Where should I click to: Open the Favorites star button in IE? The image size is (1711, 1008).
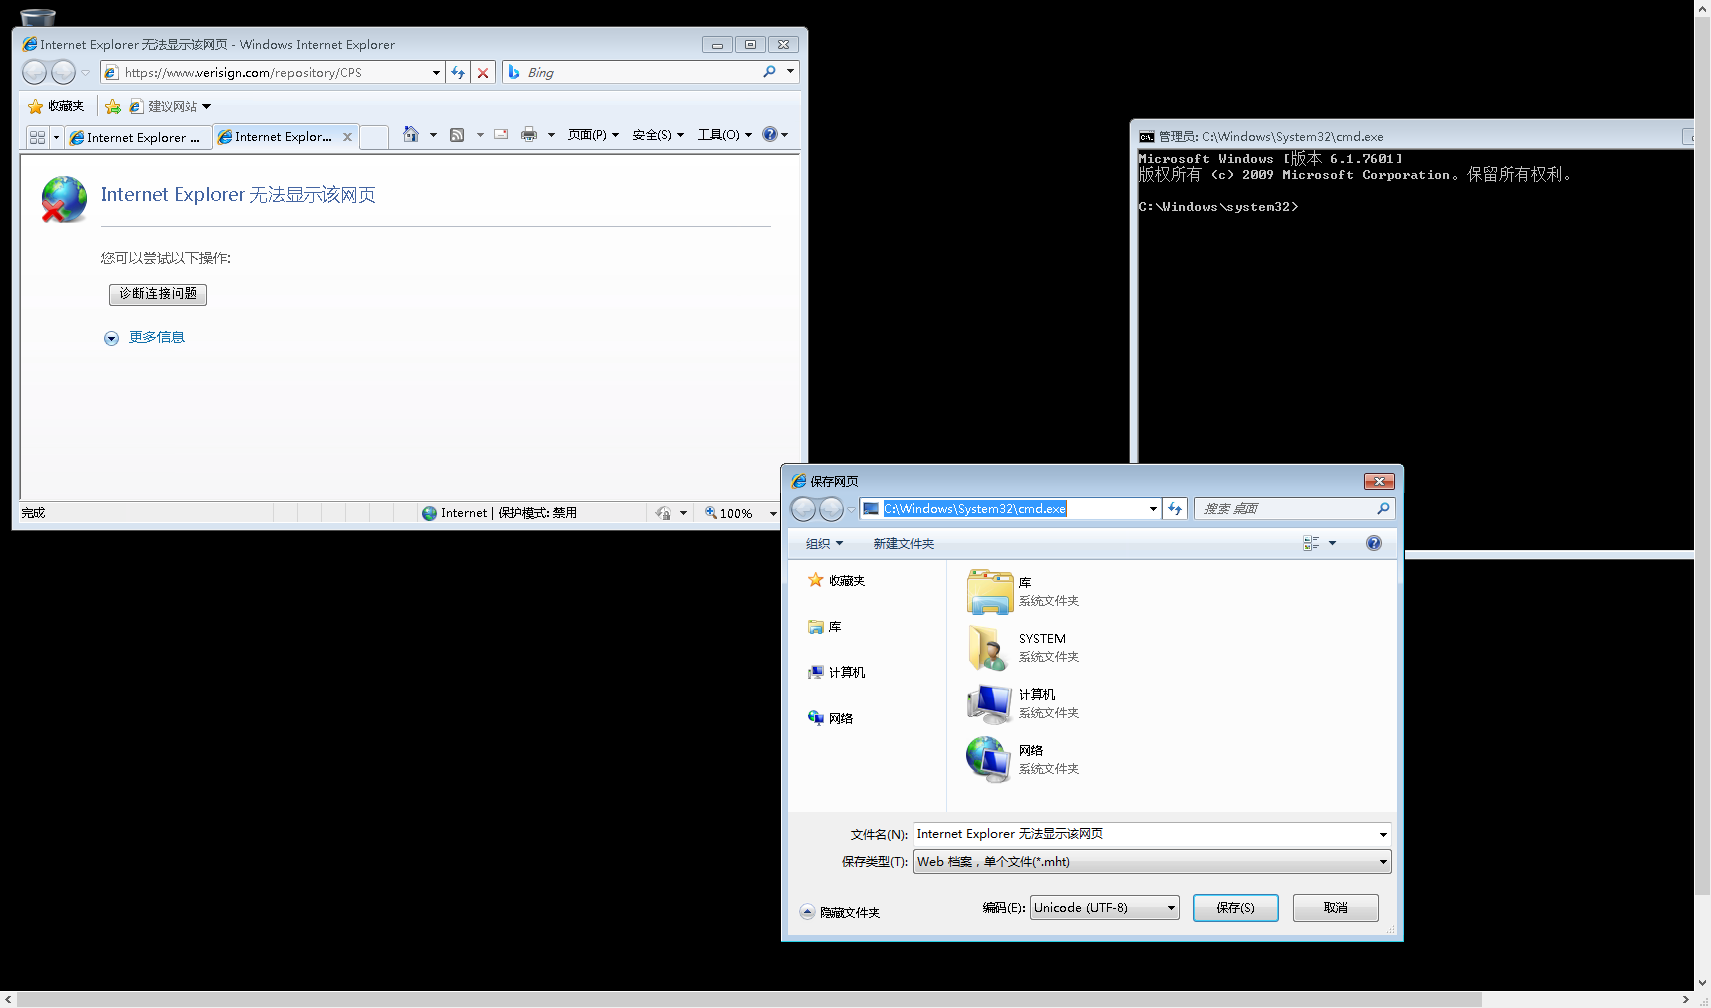pos(56,106)
